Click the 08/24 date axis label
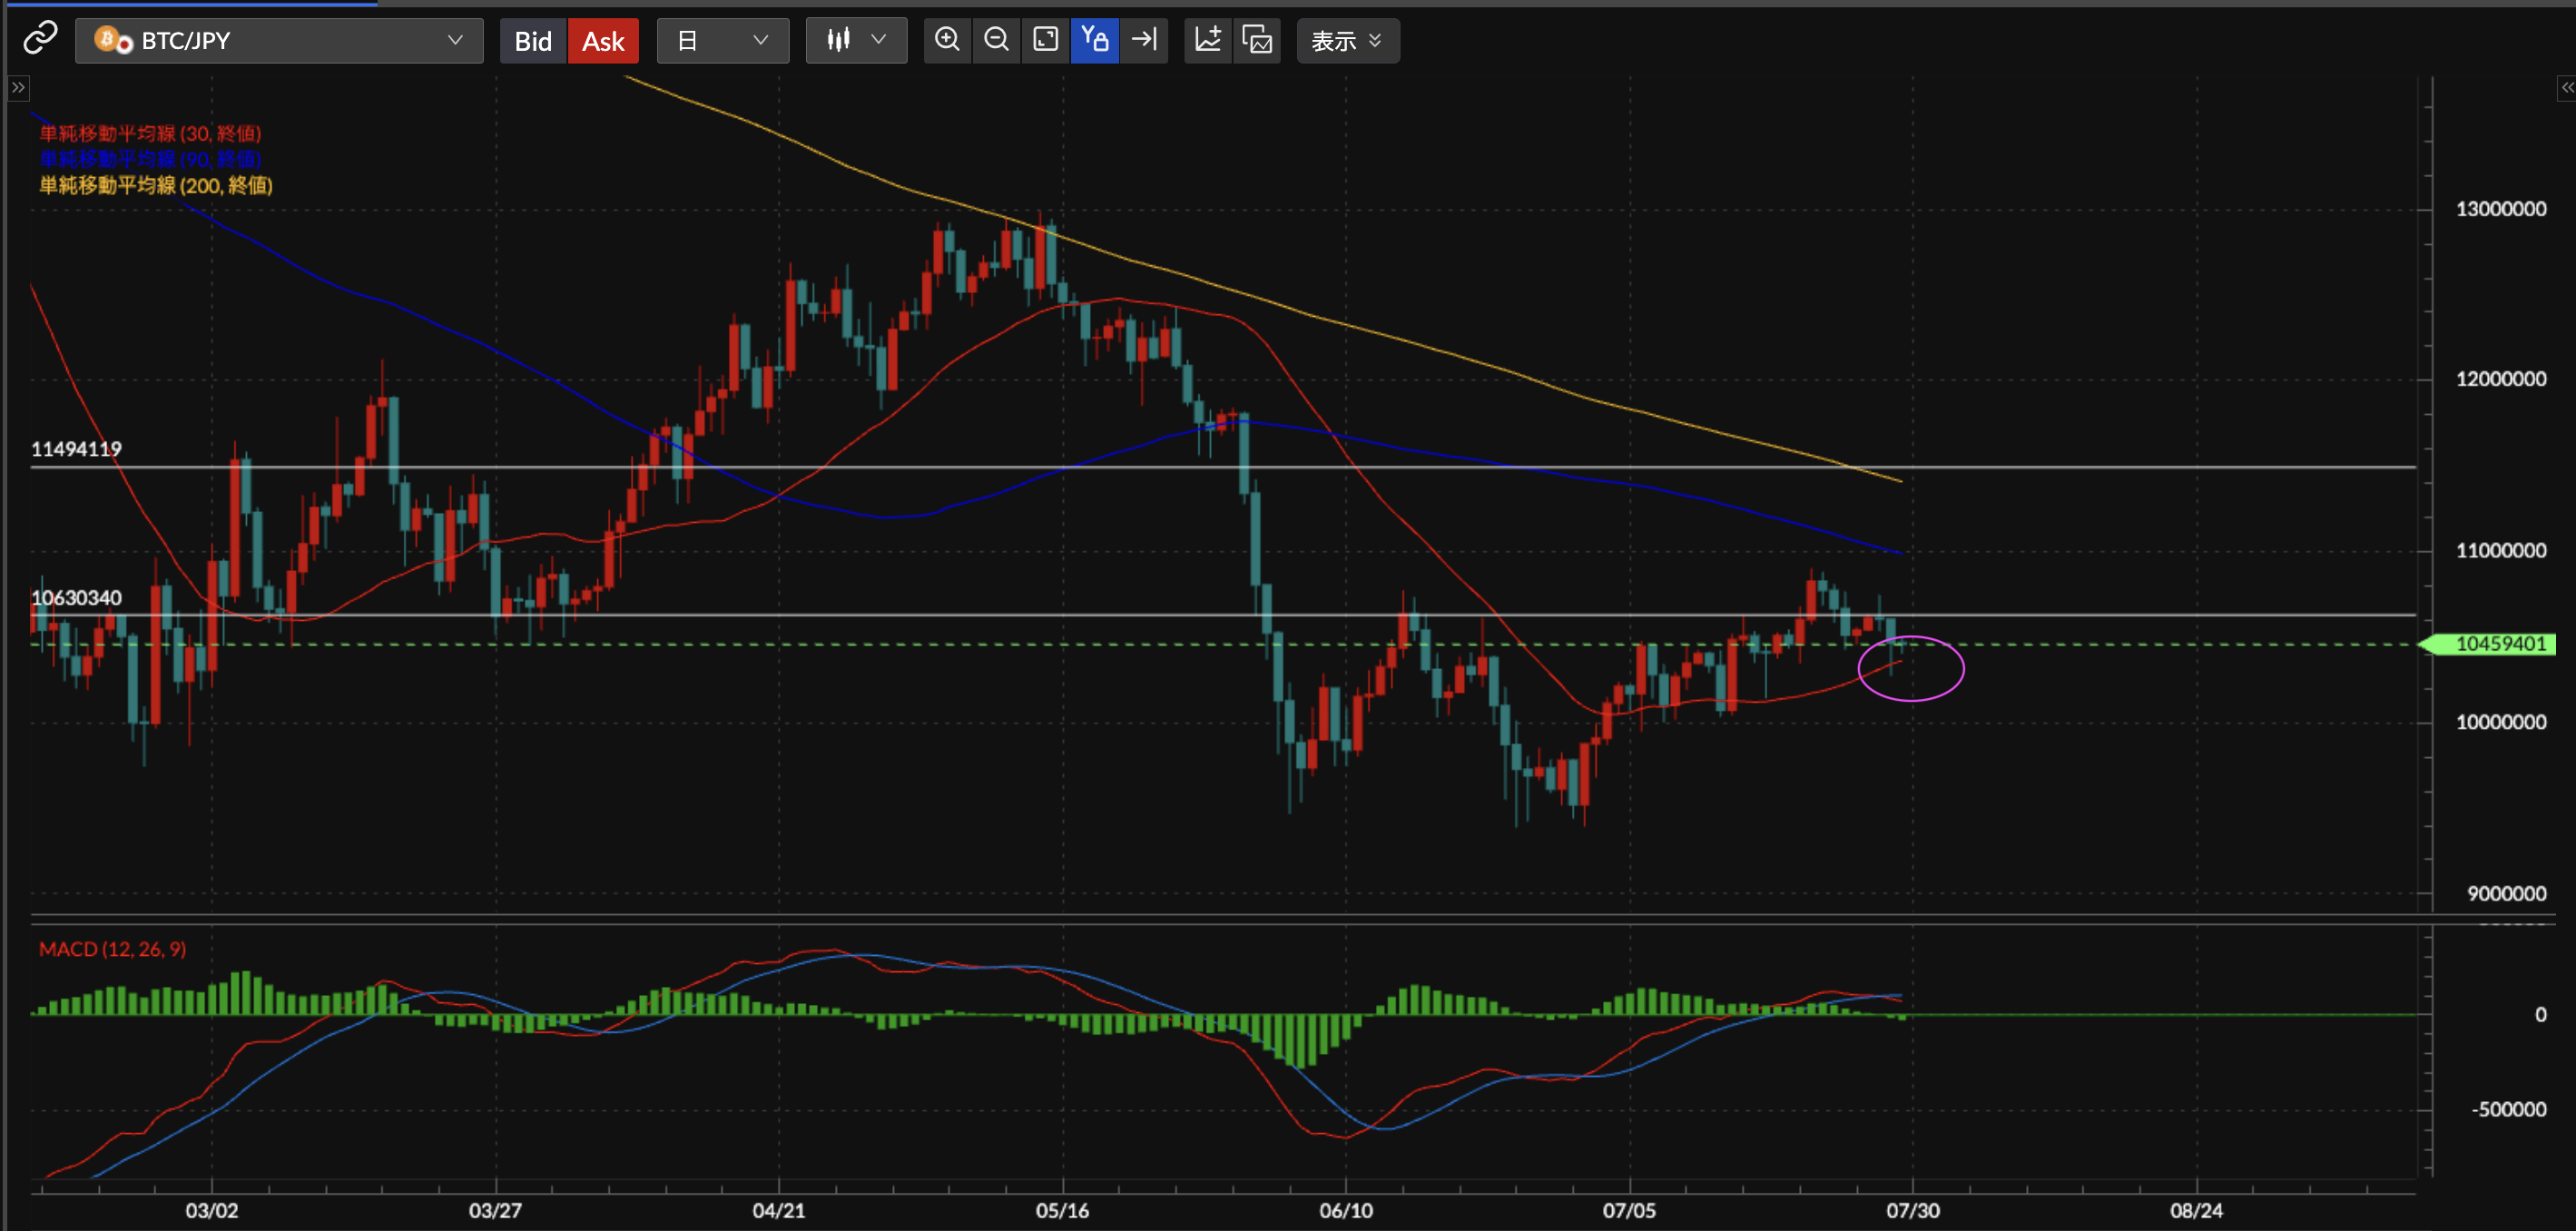The height and width of the screenshot is (1231, 2576). coord(2196,1210)
